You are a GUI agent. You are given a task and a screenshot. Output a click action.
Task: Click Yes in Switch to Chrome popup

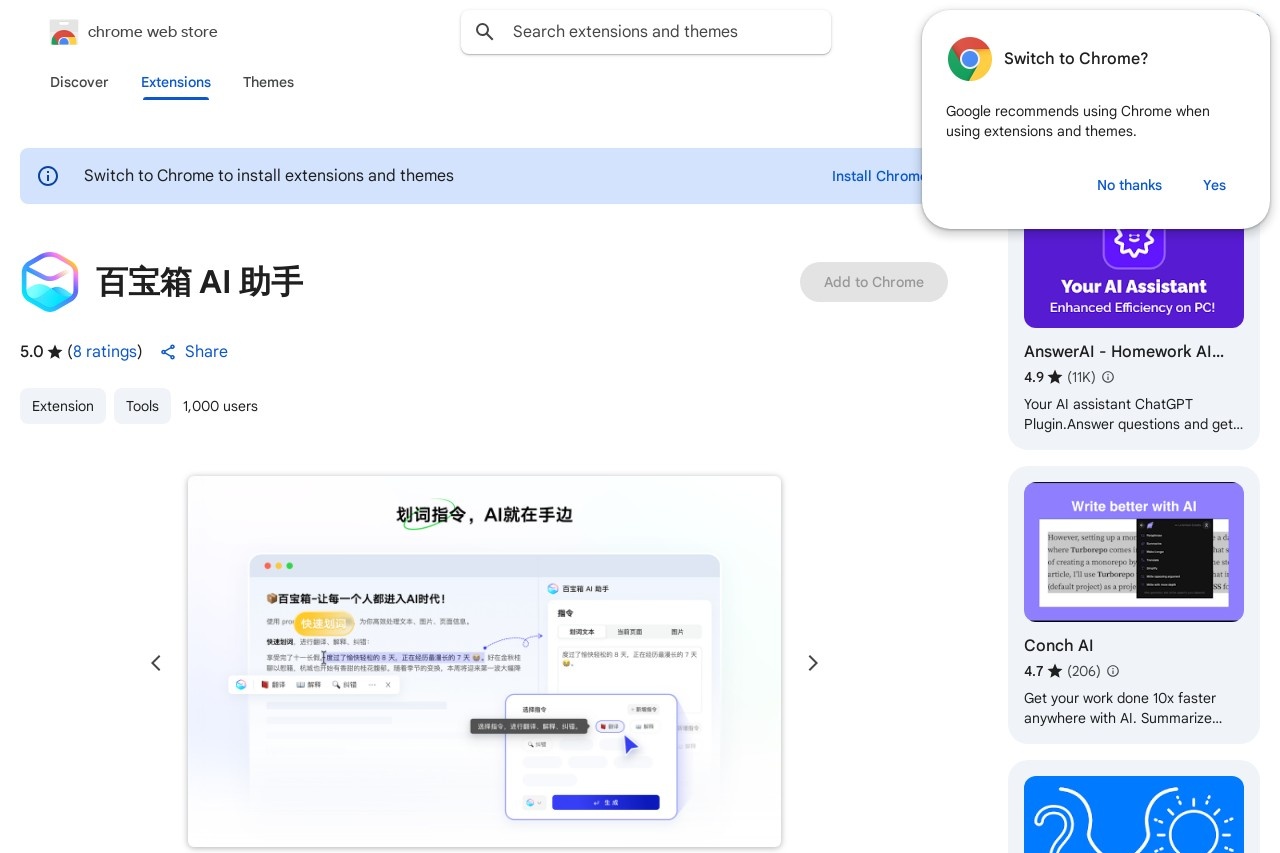[1214, 185]
